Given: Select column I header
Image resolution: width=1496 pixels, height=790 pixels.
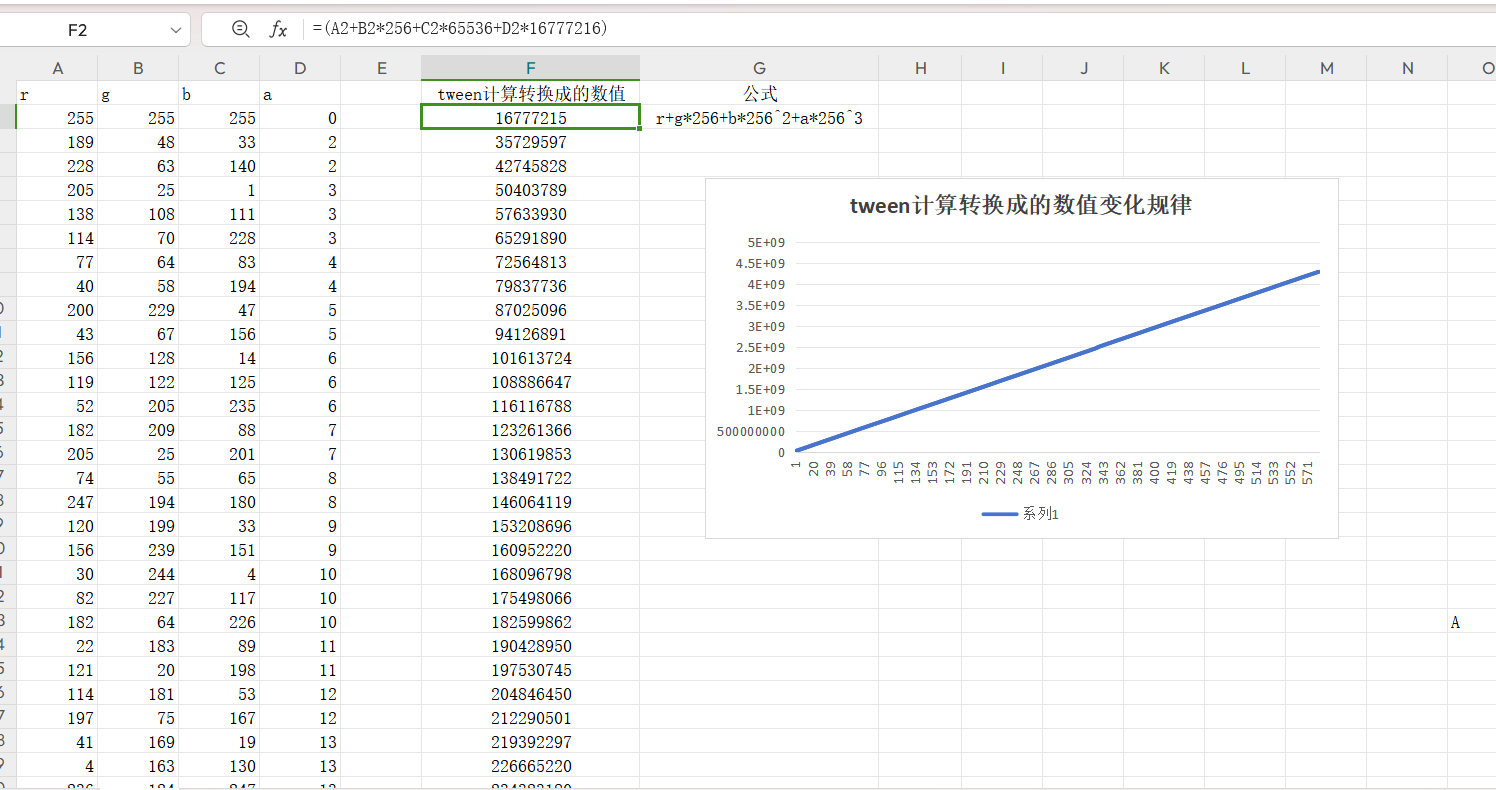Looking at the screenshot, I should tap(1002, 68).
